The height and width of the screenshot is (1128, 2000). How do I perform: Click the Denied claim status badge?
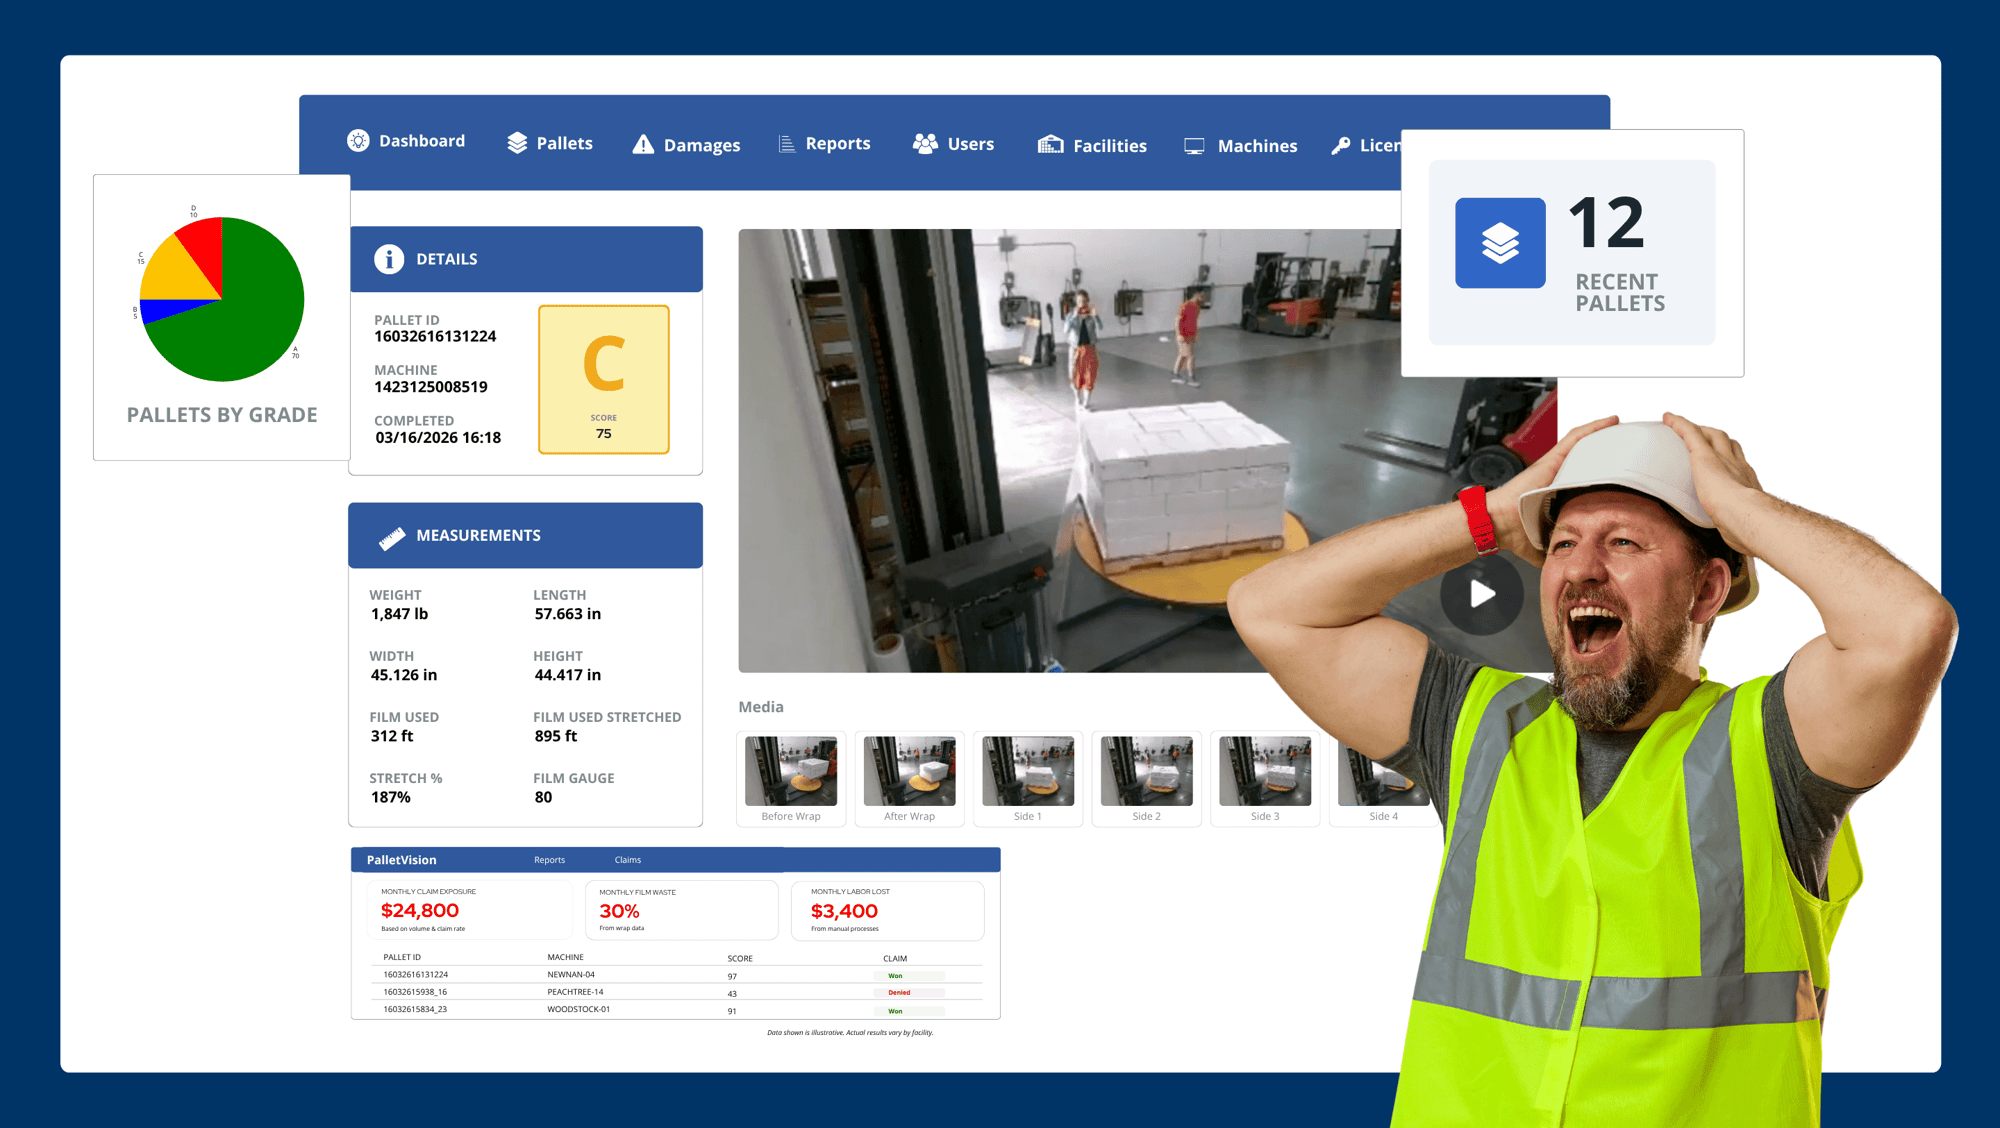[x=909, y=993]
